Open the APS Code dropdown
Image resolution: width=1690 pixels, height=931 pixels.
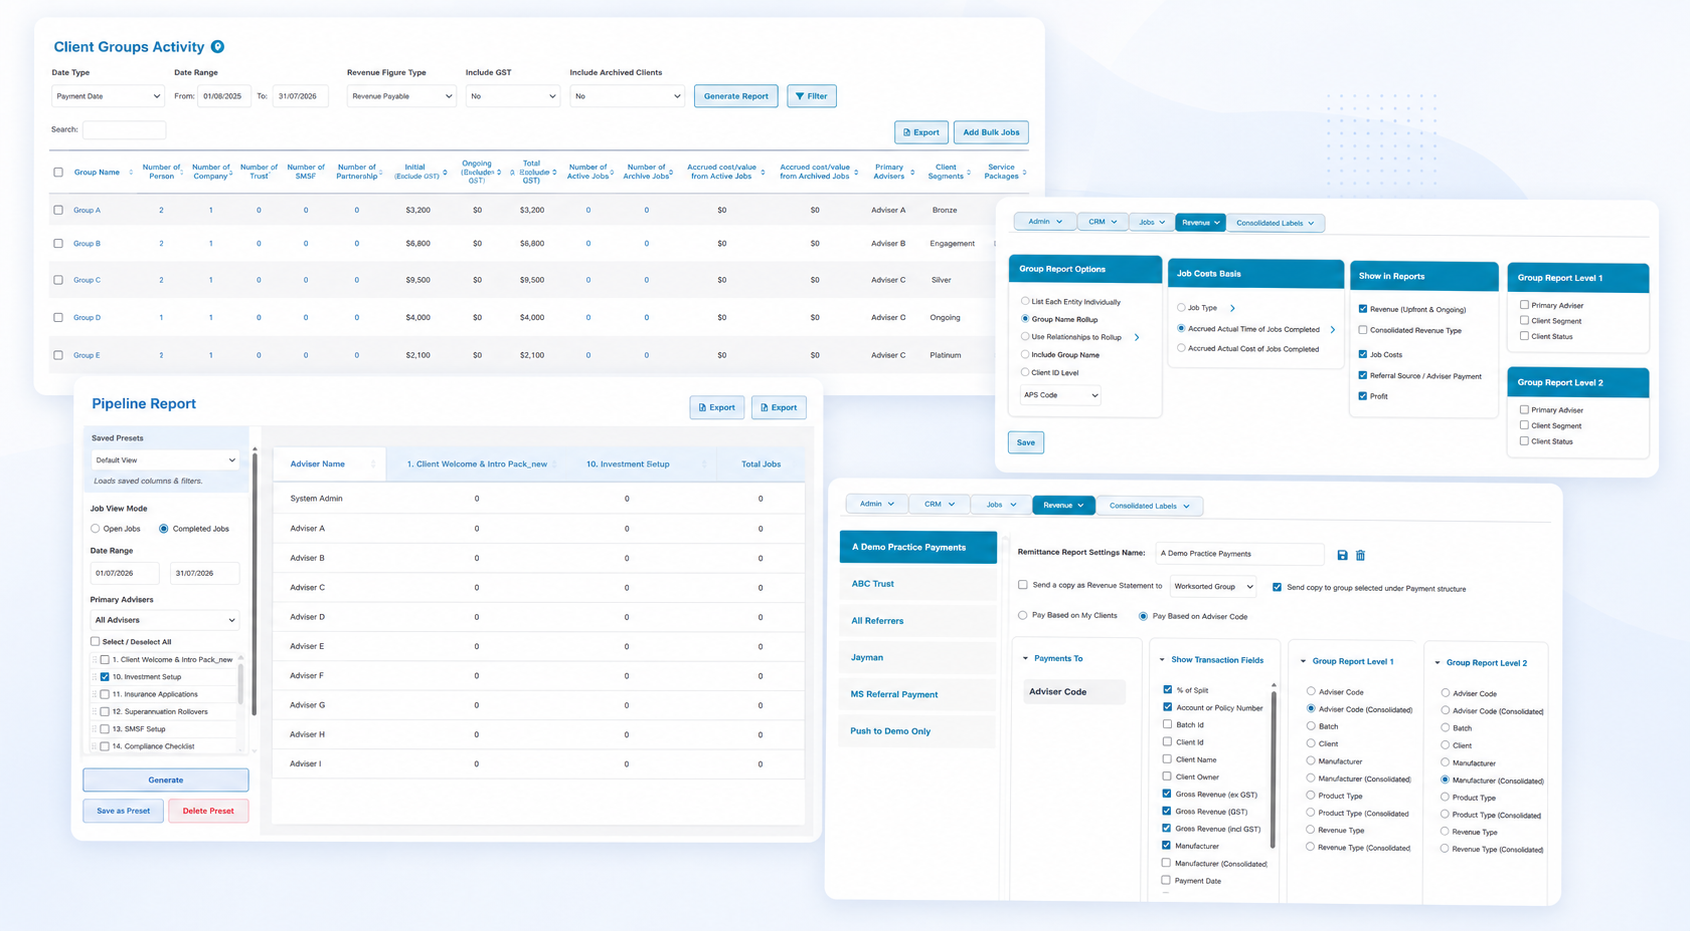(x=1061, y=395)
